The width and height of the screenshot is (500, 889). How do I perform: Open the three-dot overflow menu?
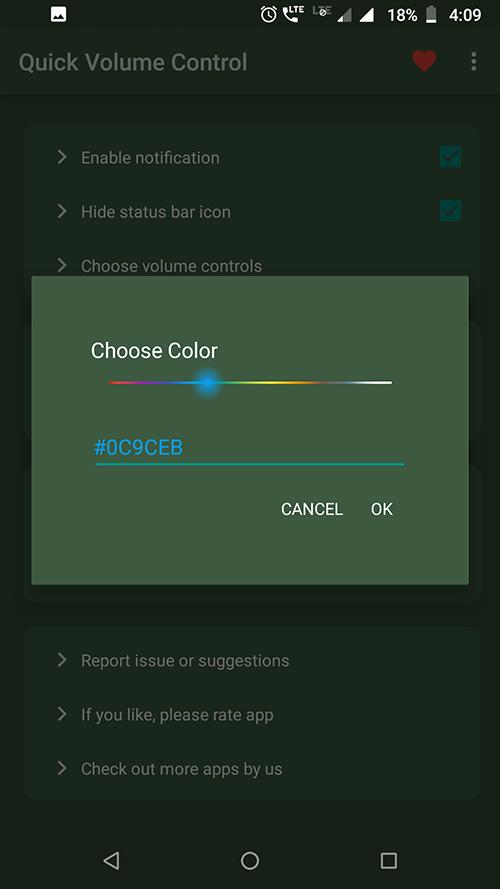pyautogui.click(x=474, y=61)
